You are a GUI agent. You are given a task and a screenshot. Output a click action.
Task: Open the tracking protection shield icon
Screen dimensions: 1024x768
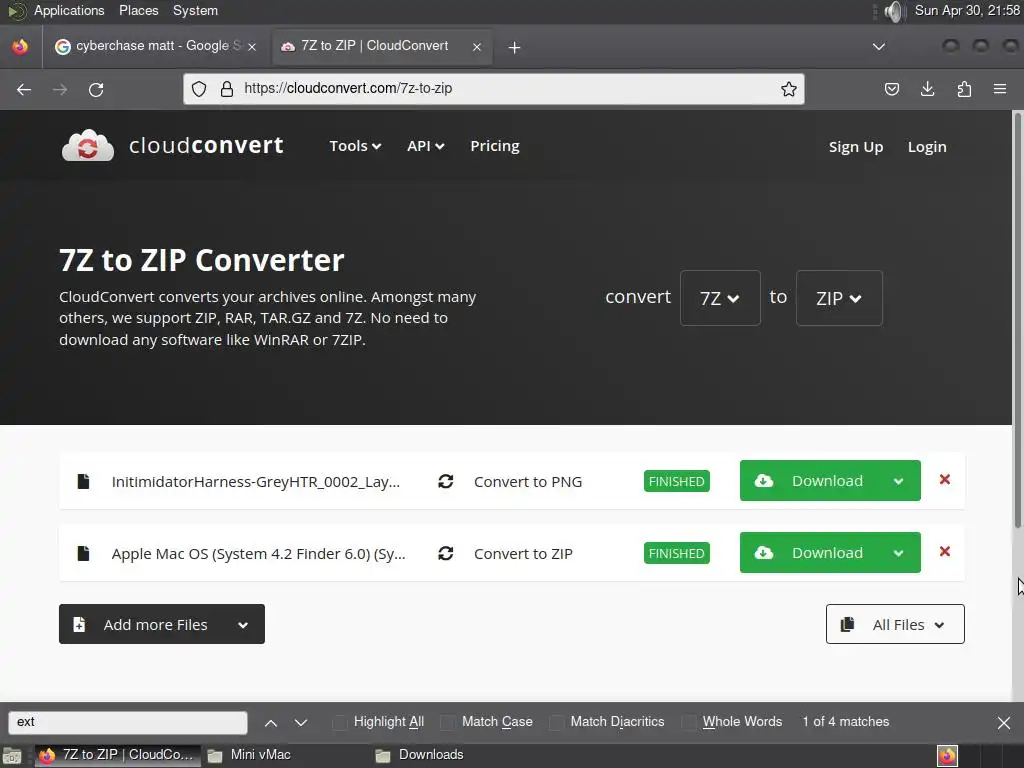[x=199, y=89]
